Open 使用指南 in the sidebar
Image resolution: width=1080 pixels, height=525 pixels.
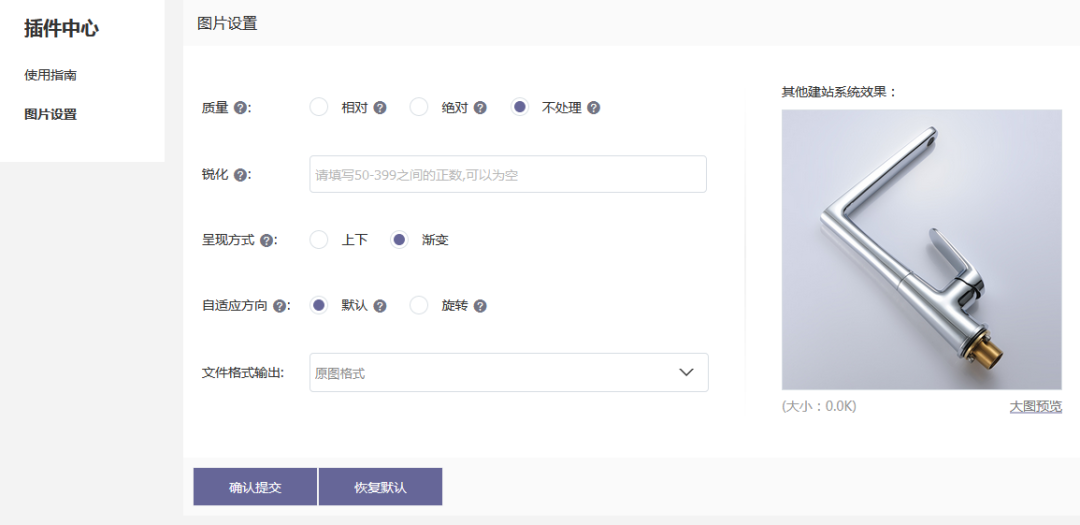click(x=50, y=75)
